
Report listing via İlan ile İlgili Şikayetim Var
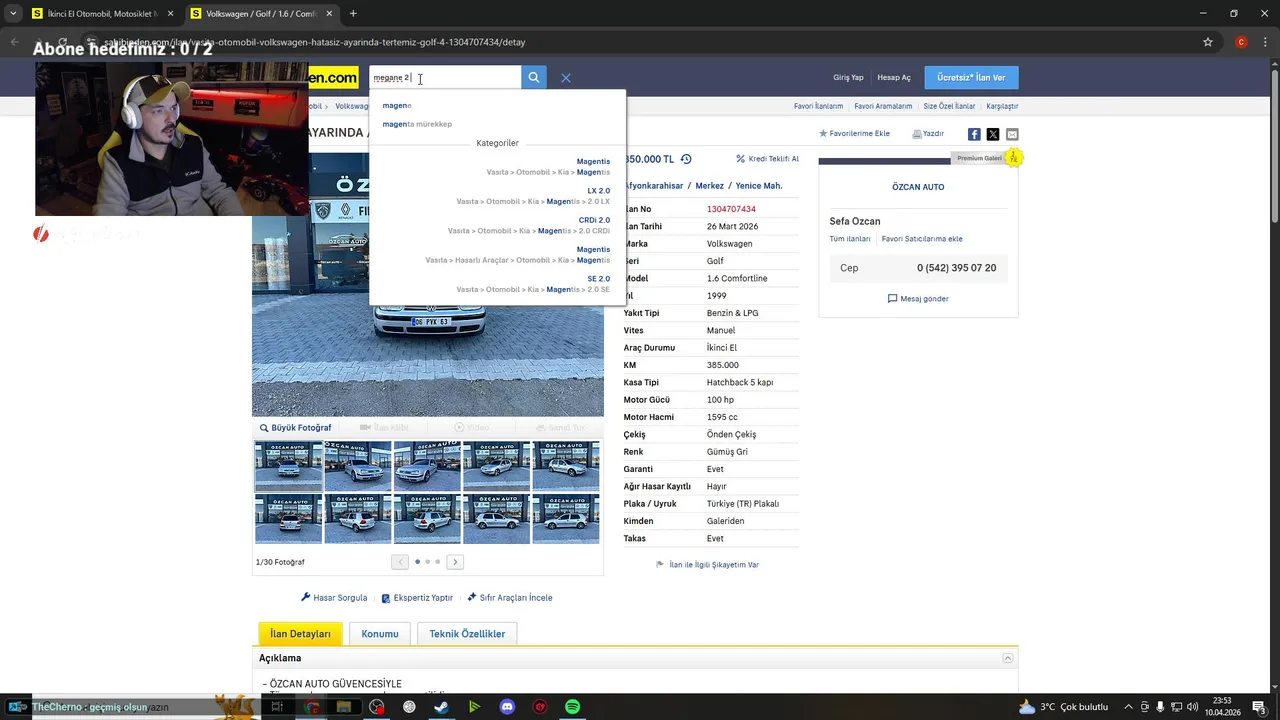[x=708, y=565]
